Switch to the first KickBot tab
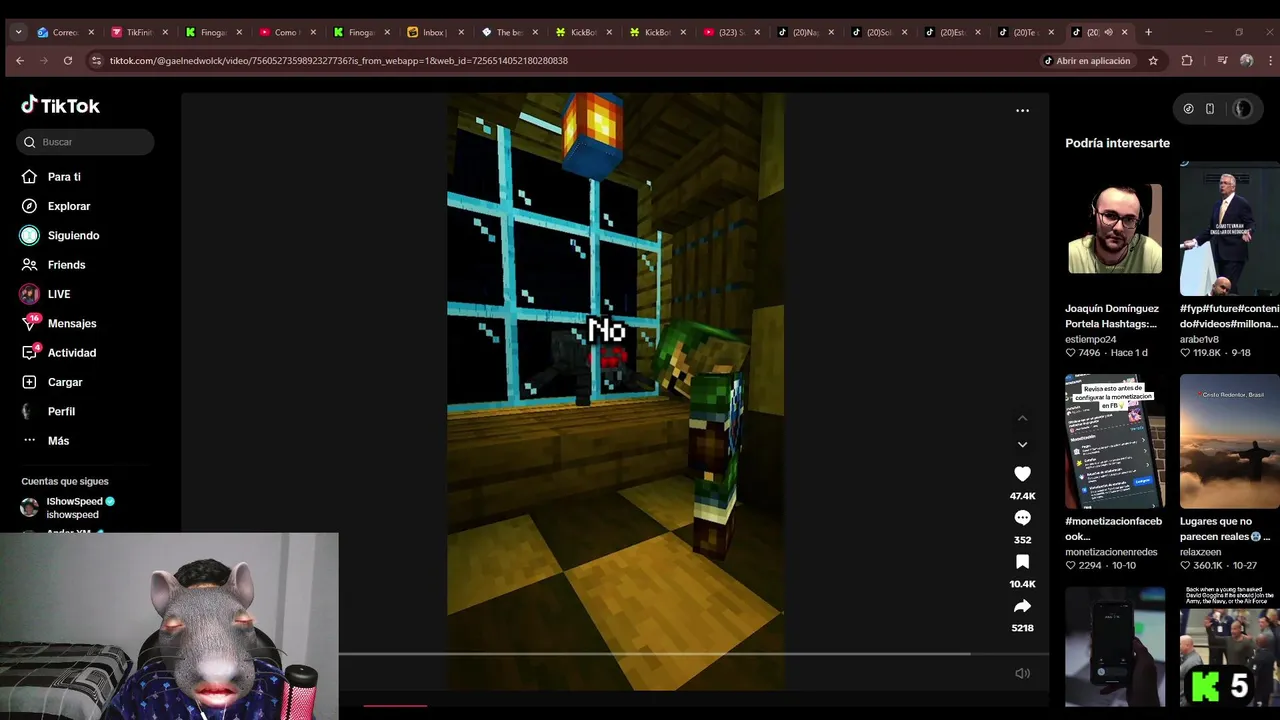The image size is (1280, 720). (583, 32)
